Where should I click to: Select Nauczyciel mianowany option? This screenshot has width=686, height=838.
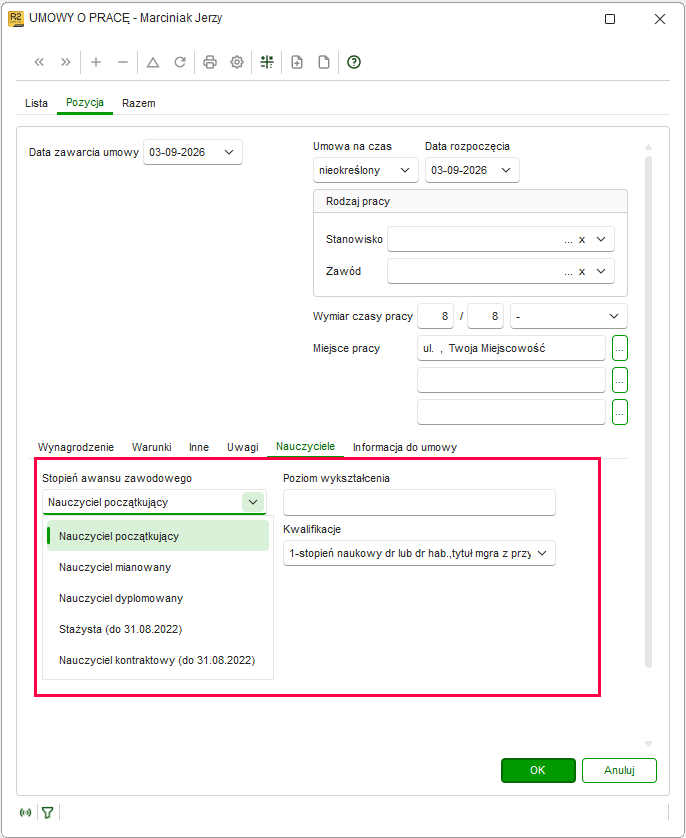158,567
